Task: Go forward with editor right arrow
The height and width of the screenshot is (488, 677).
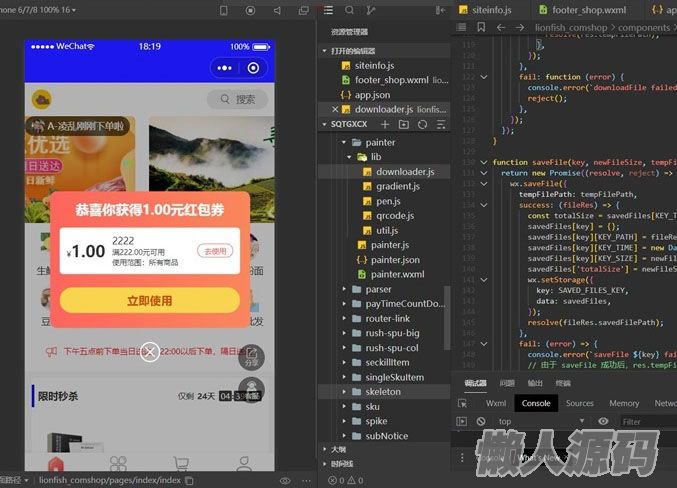Action: pos(520,28)
